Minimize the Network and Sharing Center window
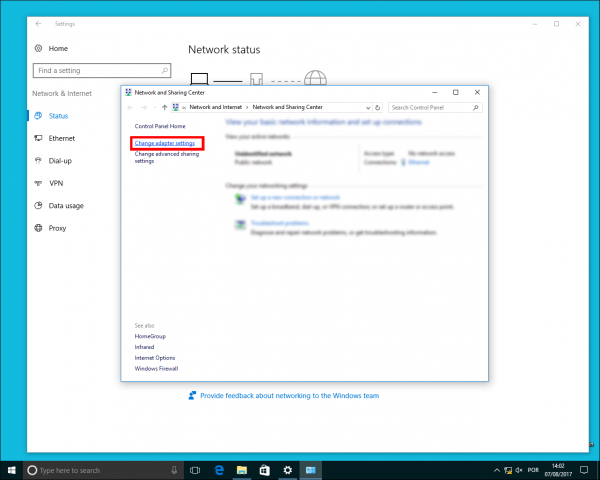 tap(435, 92)
